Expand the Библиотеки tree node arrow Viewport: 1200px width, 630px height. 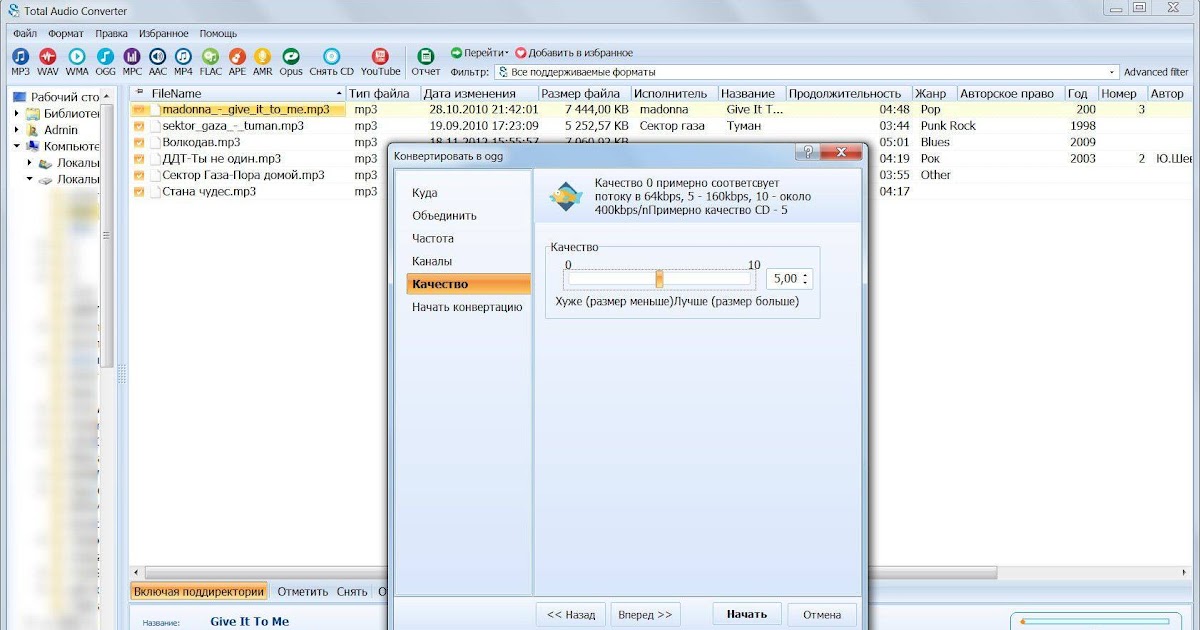pos(17,114)
